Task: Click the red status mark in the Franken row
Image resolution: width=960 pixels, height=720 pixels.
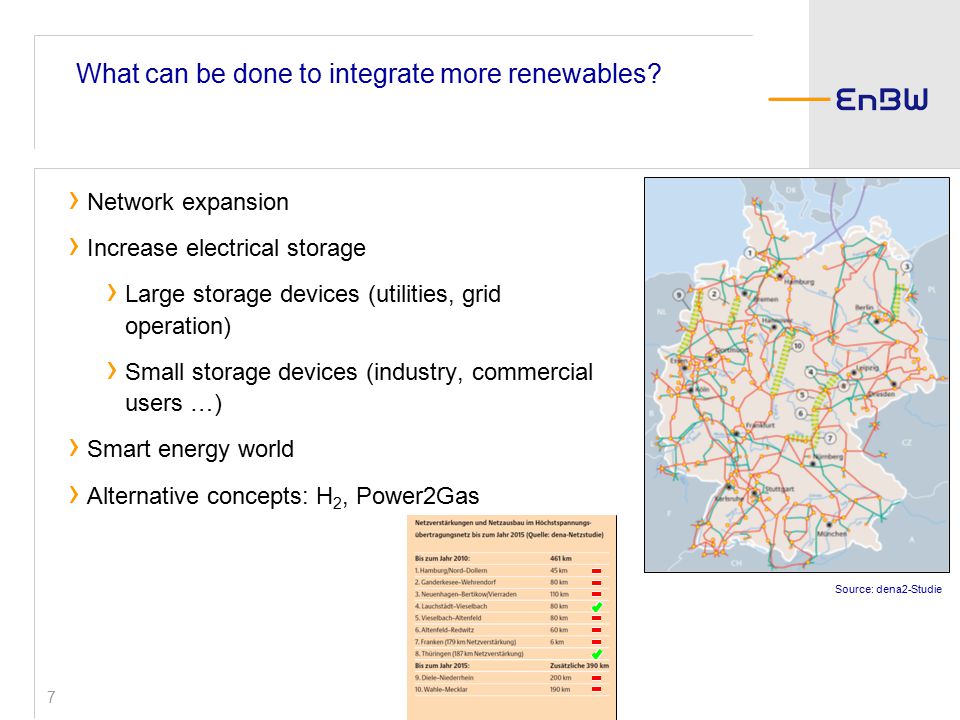Action: pyautogui.click(x=596, y=642)
